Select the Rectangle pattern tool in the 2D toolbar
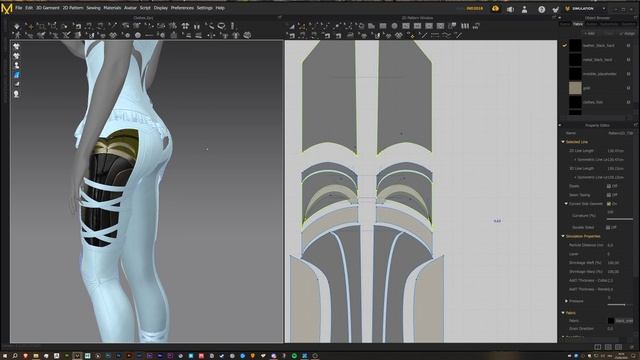The image size is (640, 360). click(383, 26)
